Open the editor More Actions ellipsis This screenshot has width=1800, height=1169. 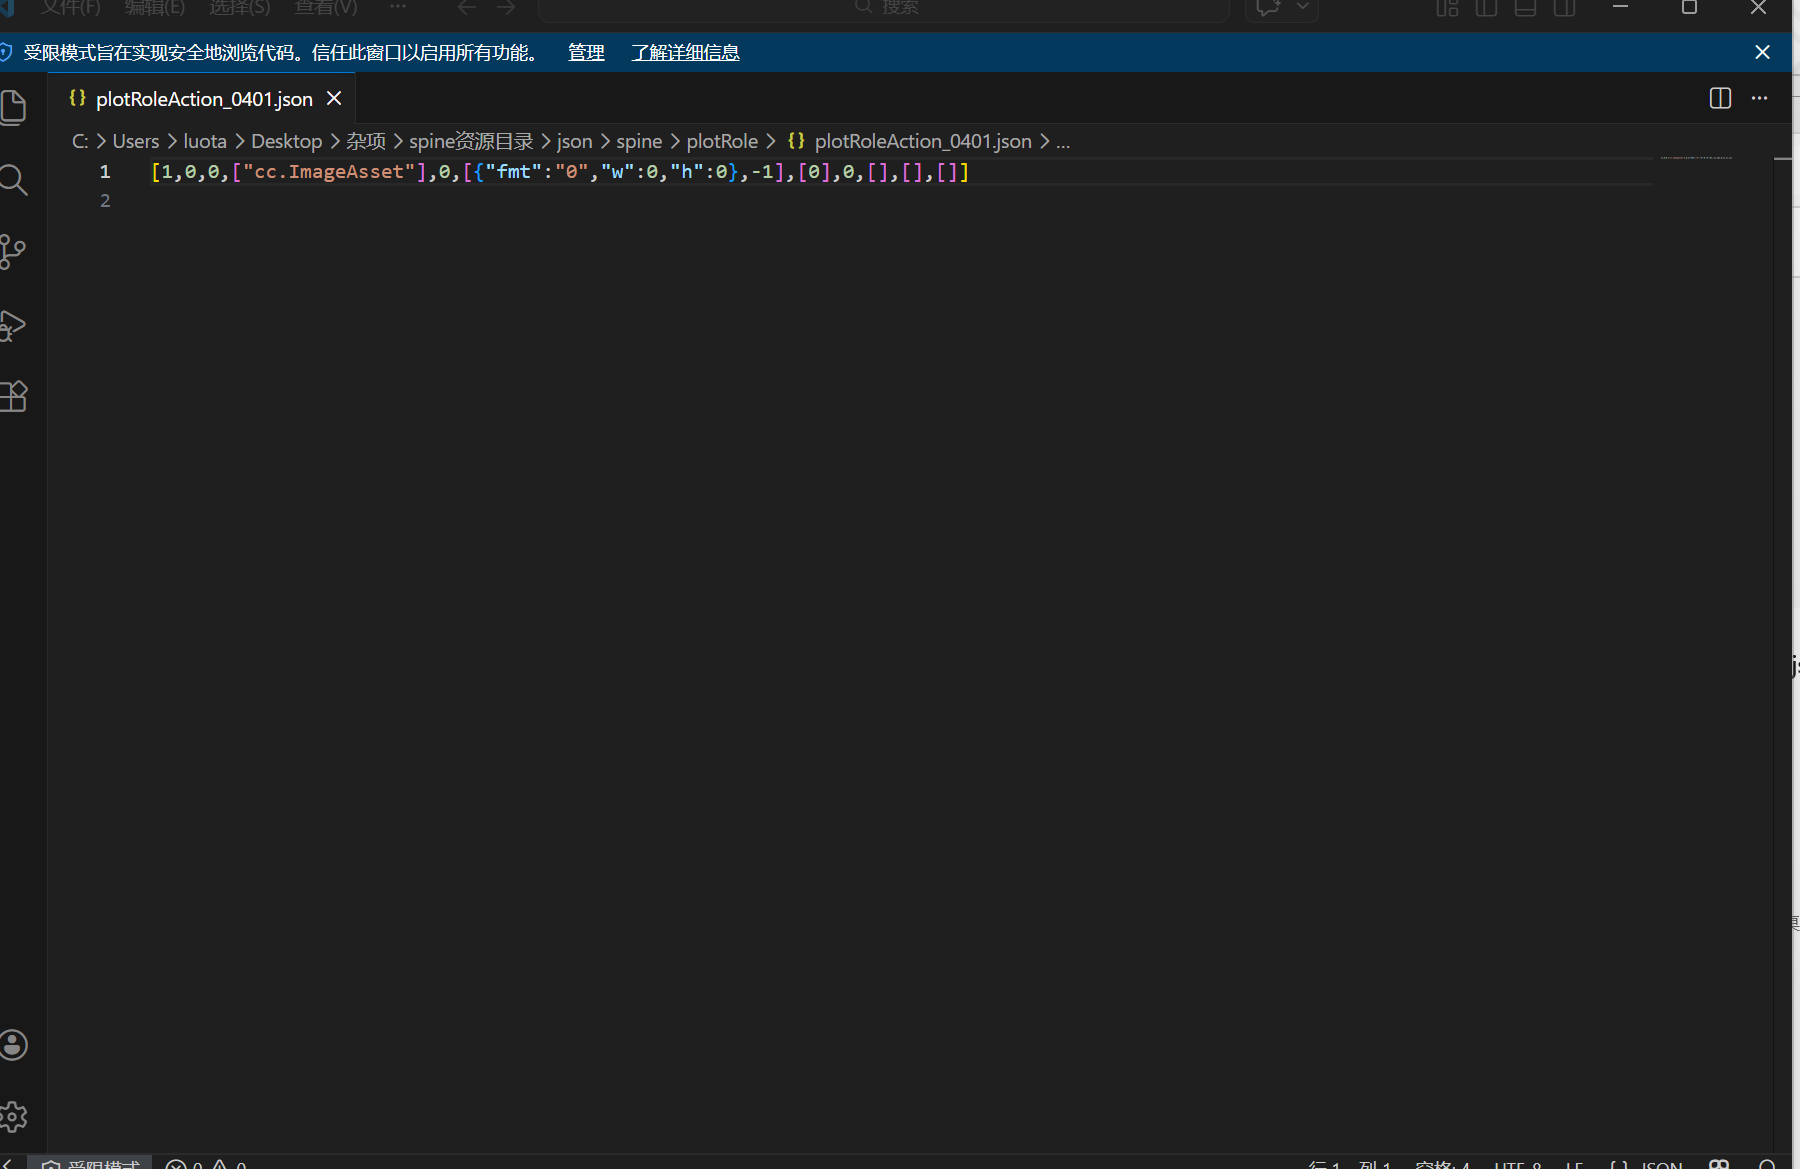tap(1759, 98)
